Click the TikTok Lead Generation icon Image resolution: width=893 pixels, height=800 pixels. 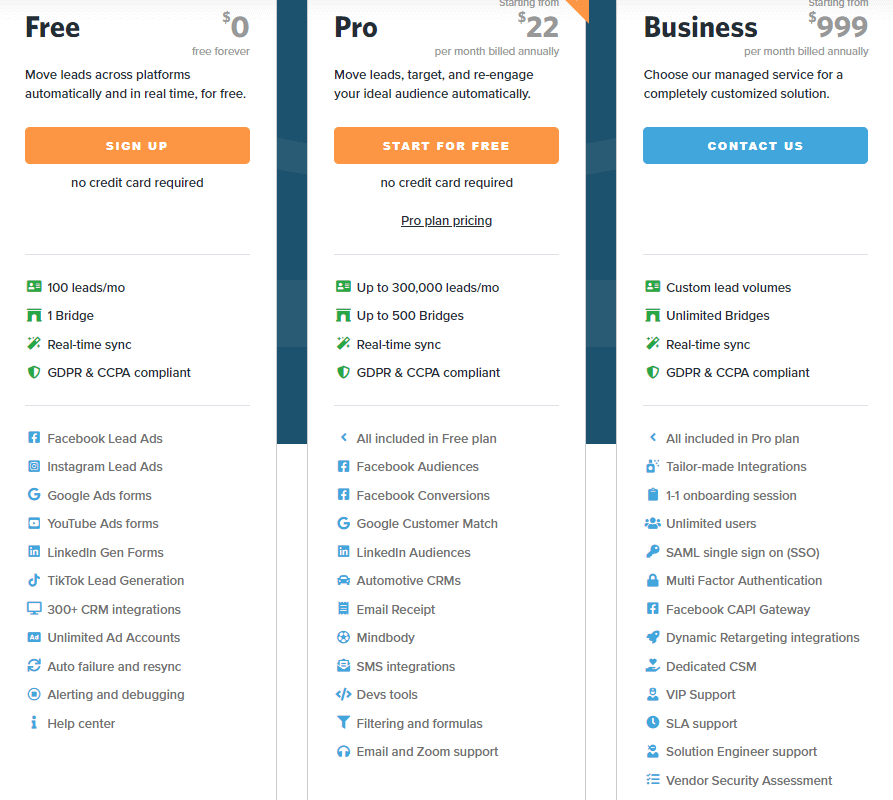[x=34, y=580]
